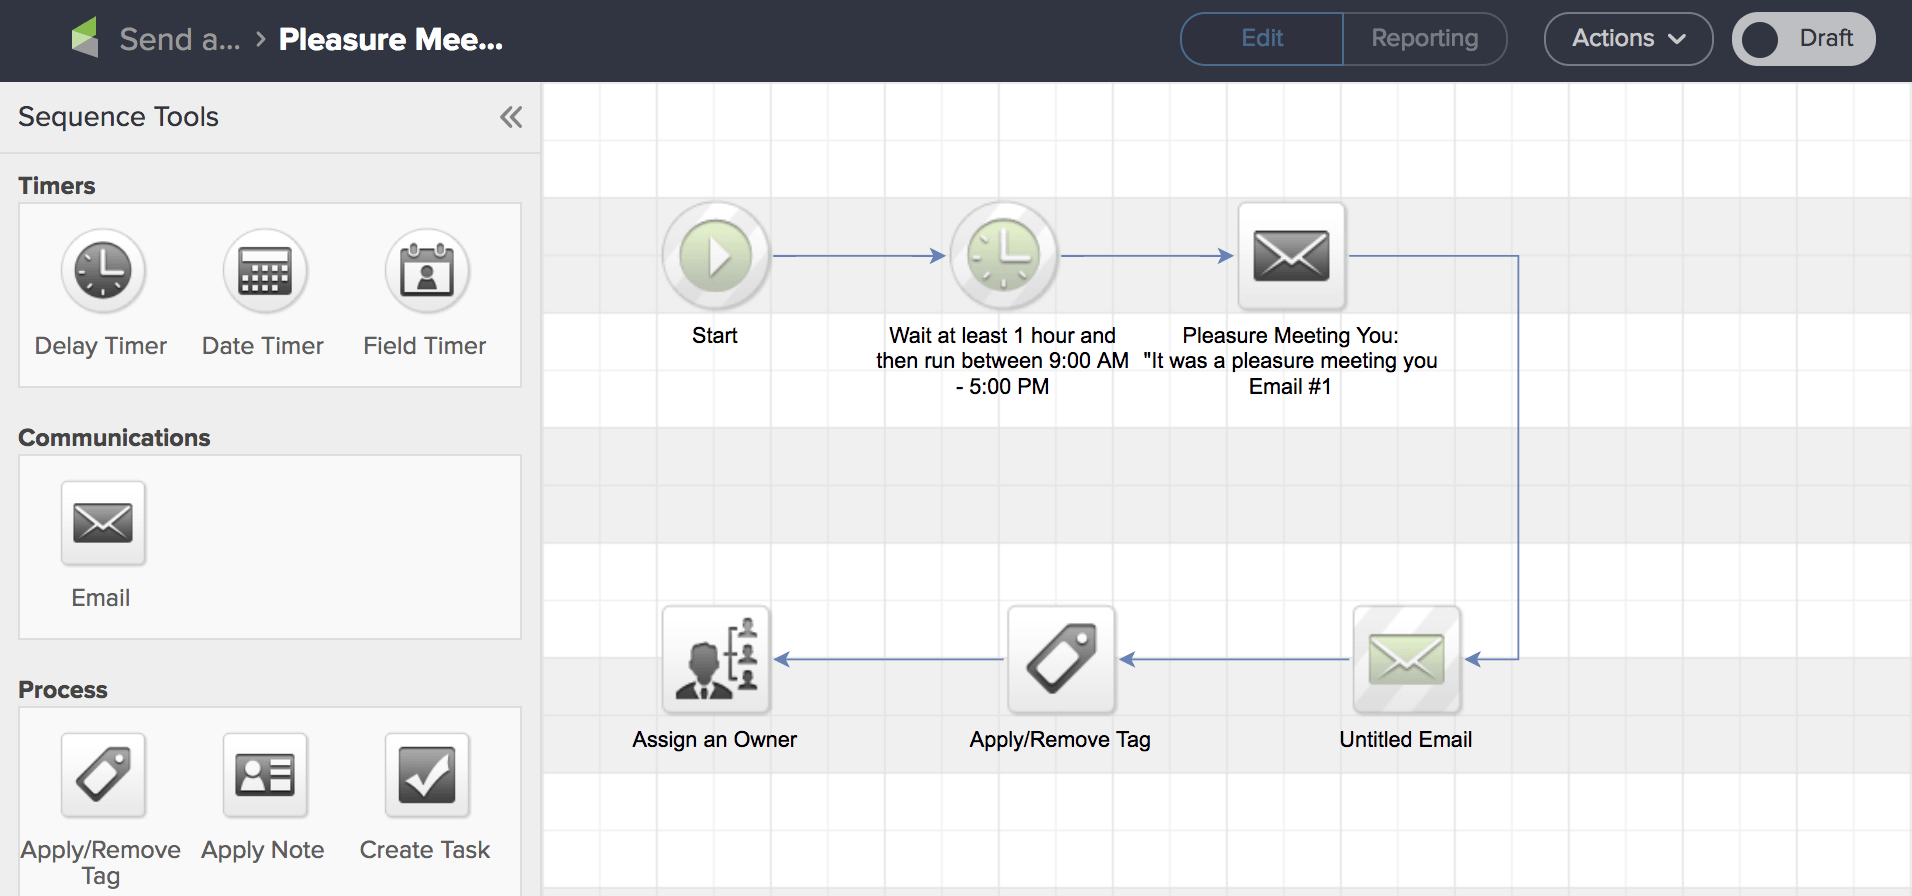Select the Apply Note tool

(265, 775)
